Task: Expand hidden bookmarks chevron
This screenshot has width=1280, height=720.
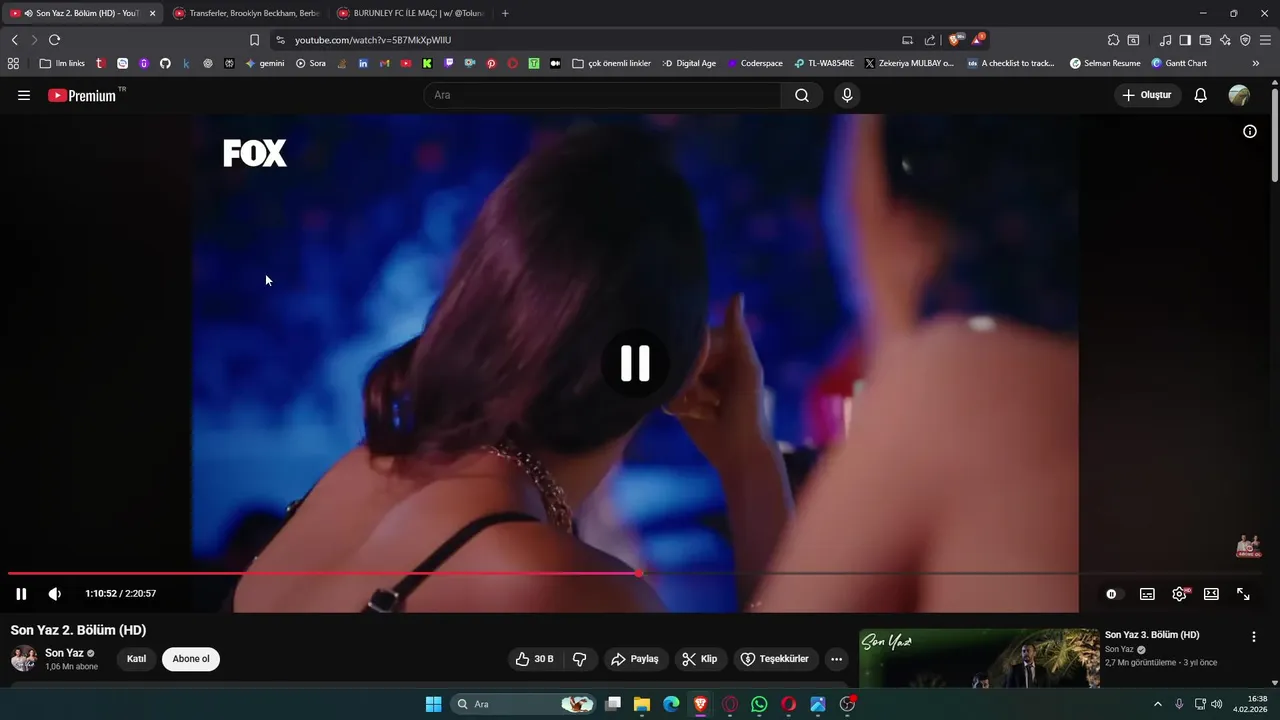Action: point(1255,63)
